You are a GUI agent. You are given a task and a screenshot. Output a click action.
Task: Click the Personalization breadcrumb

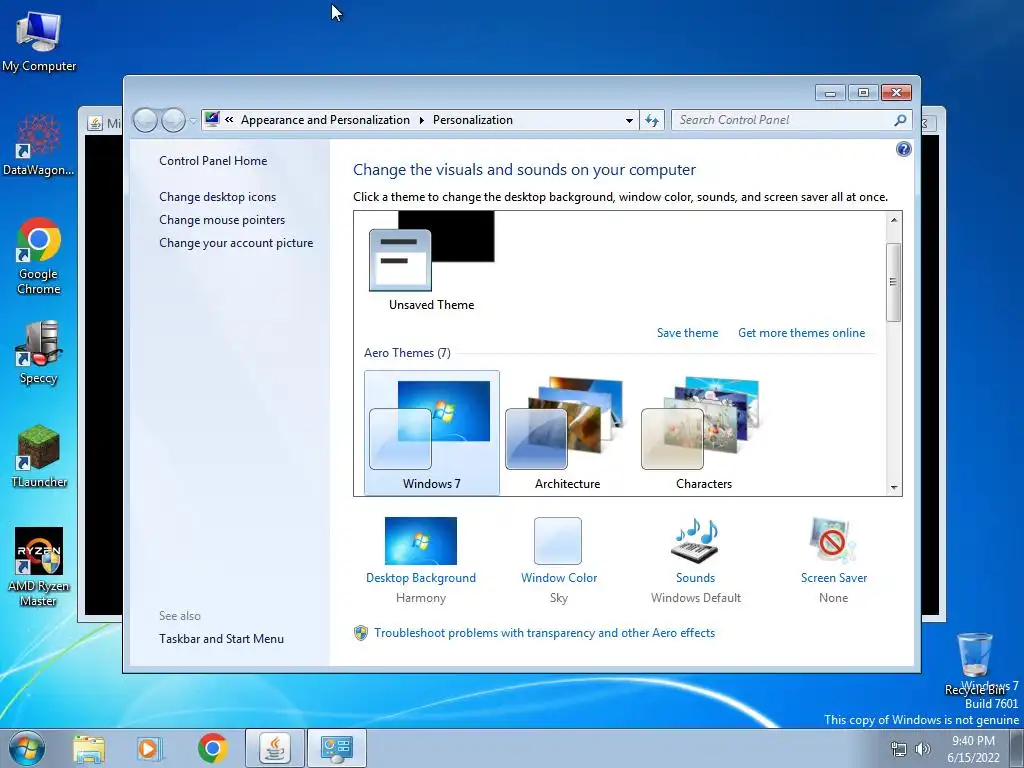pos(473,120)
